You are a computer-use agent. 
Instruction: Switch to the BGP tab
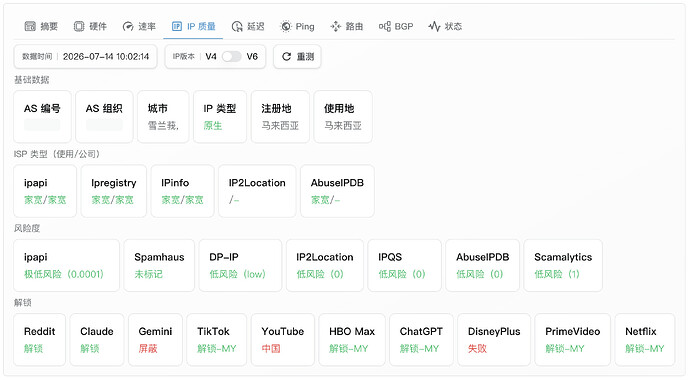click(x=396, y=26)
